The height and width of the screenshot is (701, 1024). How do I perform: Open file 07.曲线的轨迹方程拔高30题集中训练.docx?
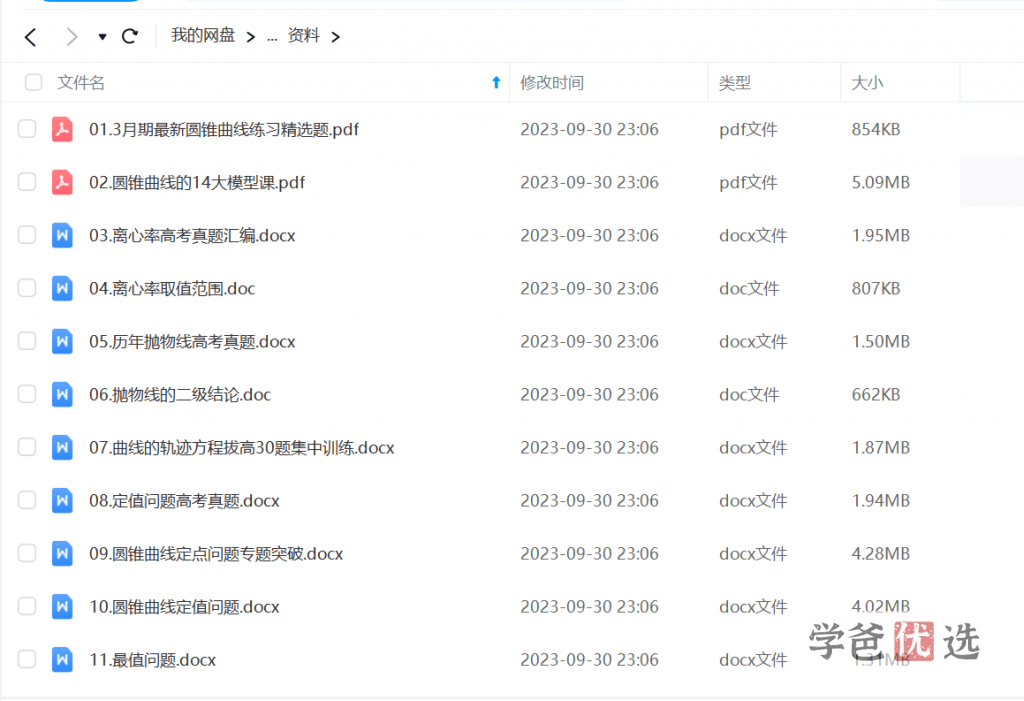[242, 448]
